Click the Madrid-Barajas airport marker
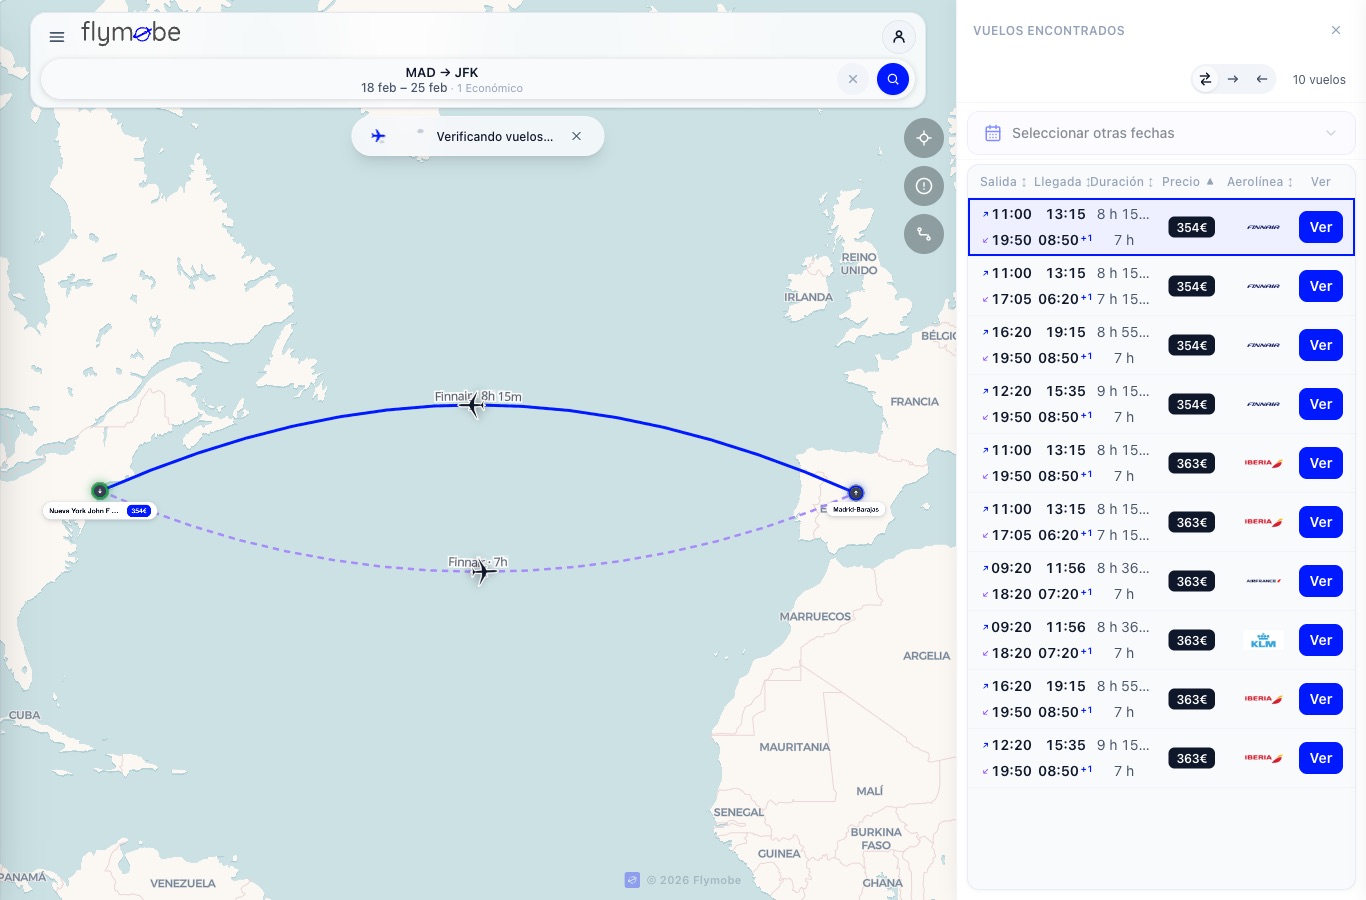This screenshot has height=900, width=1366. pyautogui.click(x=856, y=492)
